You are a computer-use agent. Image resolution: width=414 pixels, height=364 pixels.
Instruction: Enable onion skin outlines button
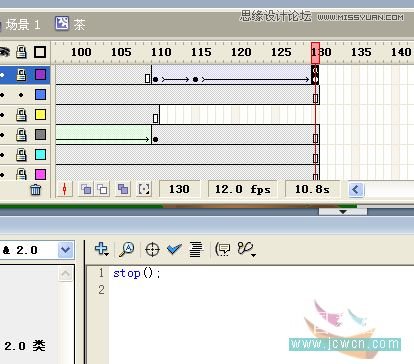102,189
